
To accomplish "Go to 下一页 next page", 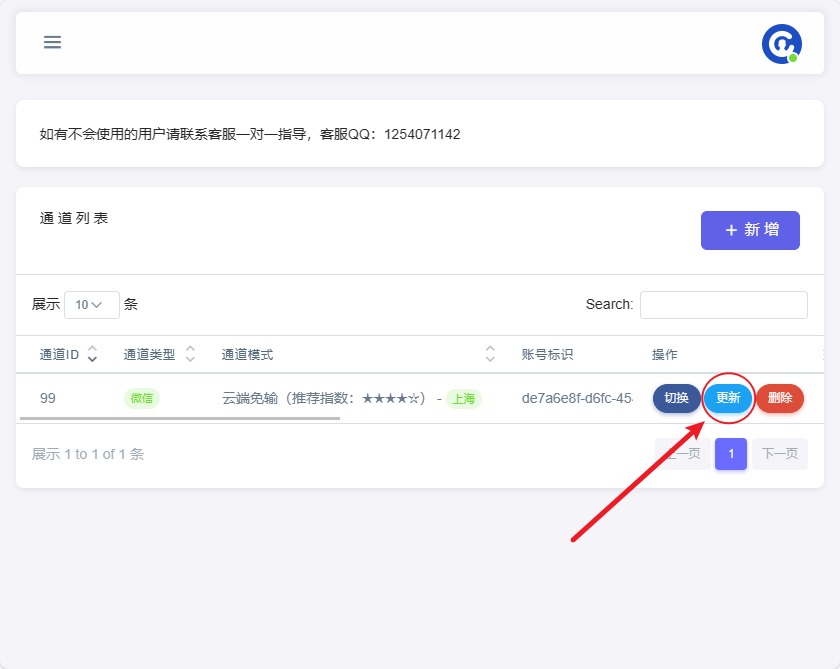I will point(780,454).
